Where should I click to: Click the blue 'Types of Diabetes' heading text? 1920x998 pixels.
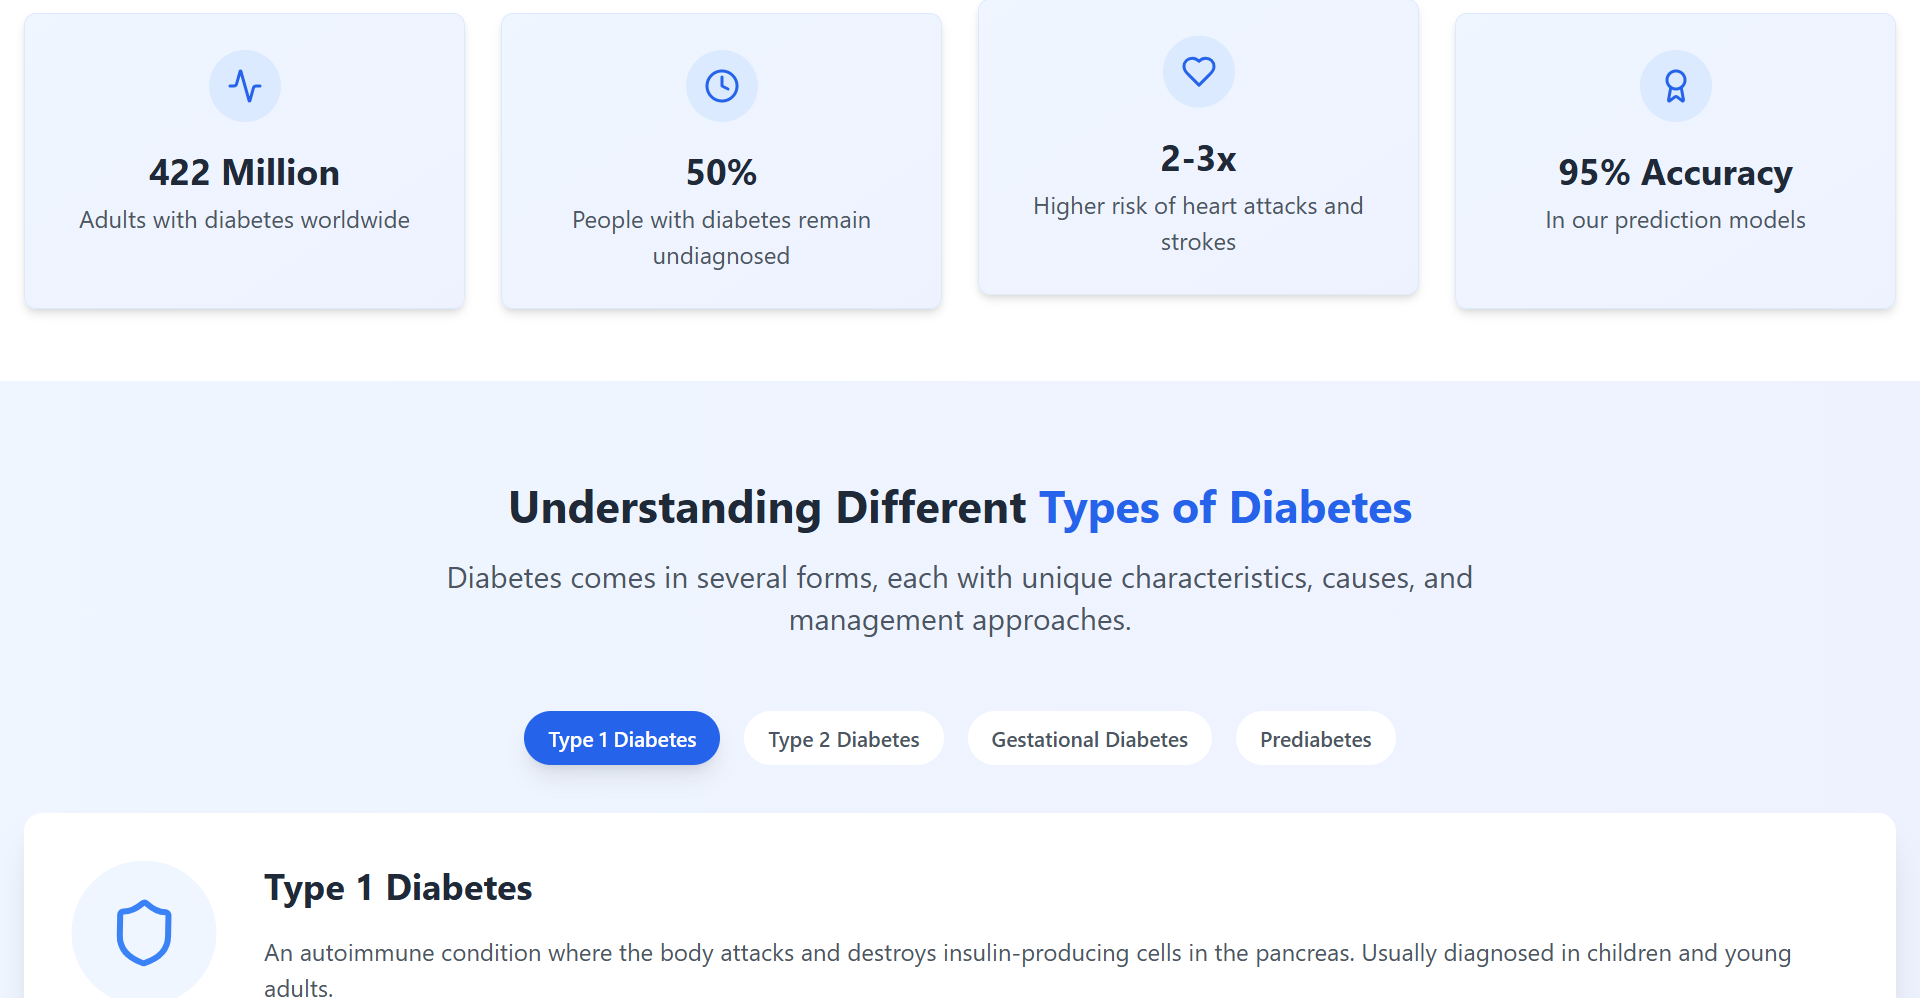point(1226,508)
